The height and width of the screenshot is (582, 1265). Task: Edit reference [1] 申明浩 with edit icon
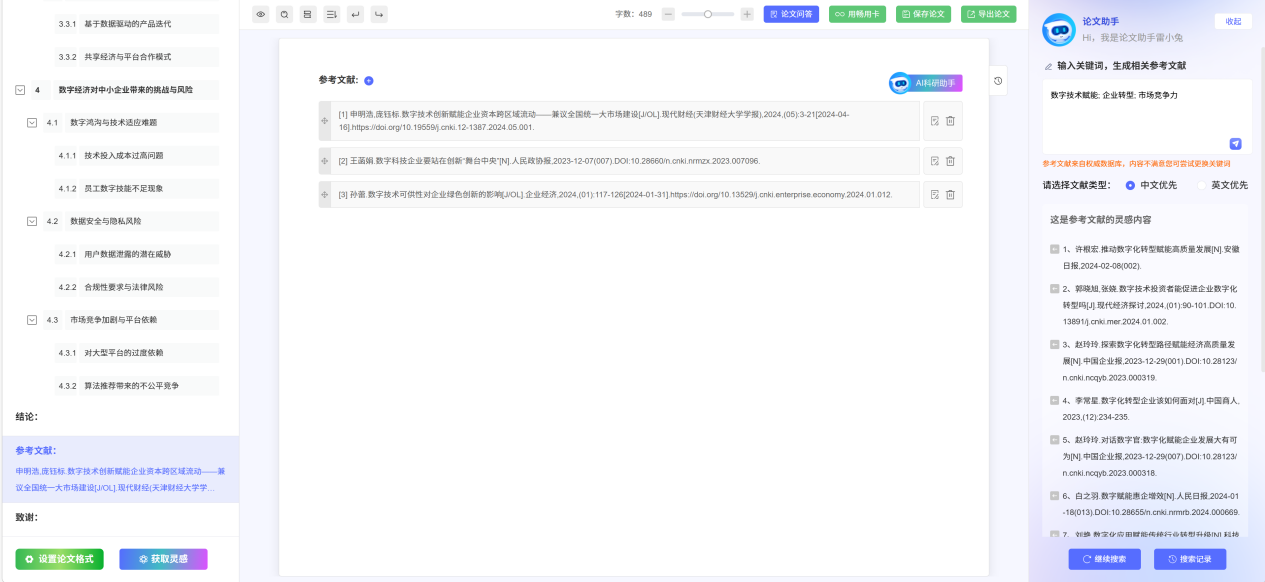934,121
